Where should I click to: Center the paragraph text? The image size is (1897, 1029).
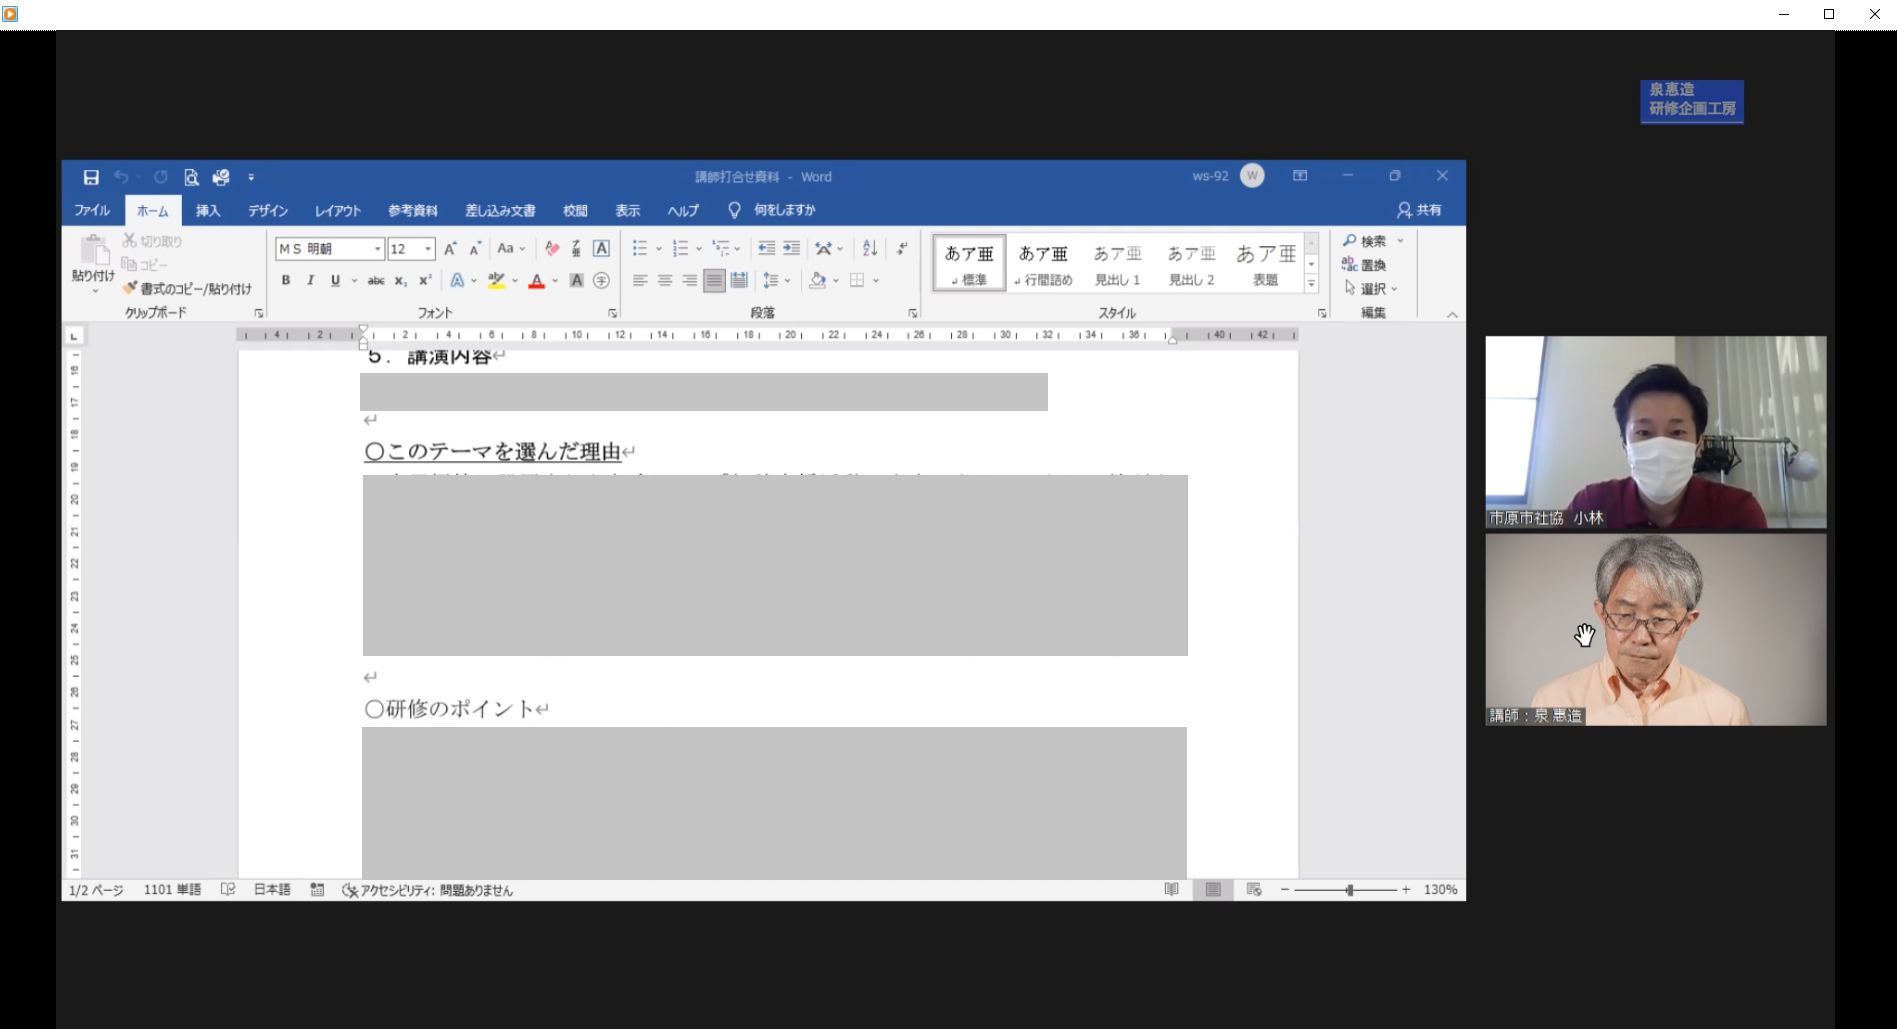point(665,280)
